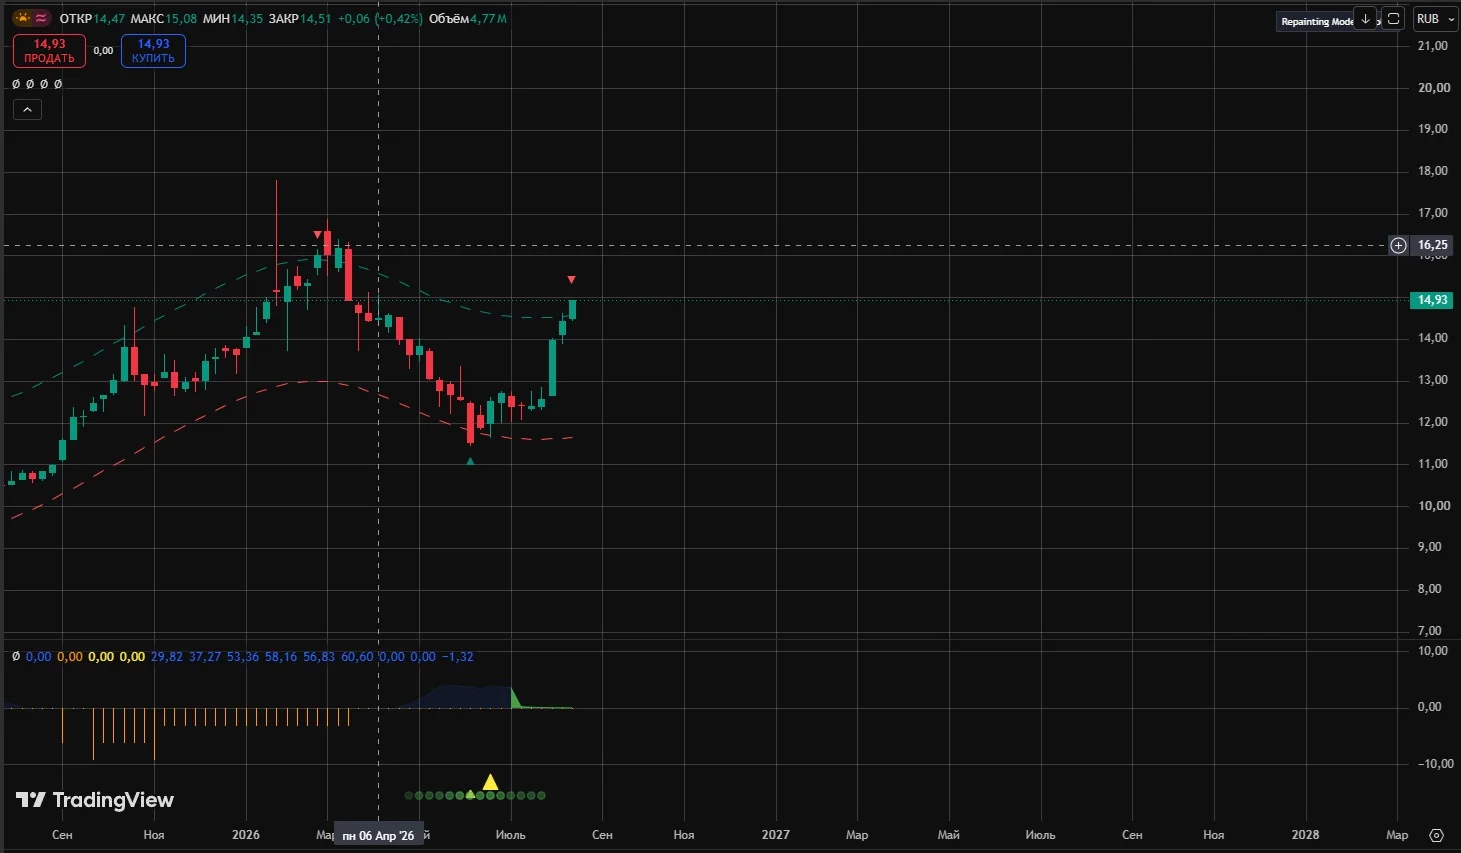Click the pink wavy-lines icon near ОТКР

(41, 18)
